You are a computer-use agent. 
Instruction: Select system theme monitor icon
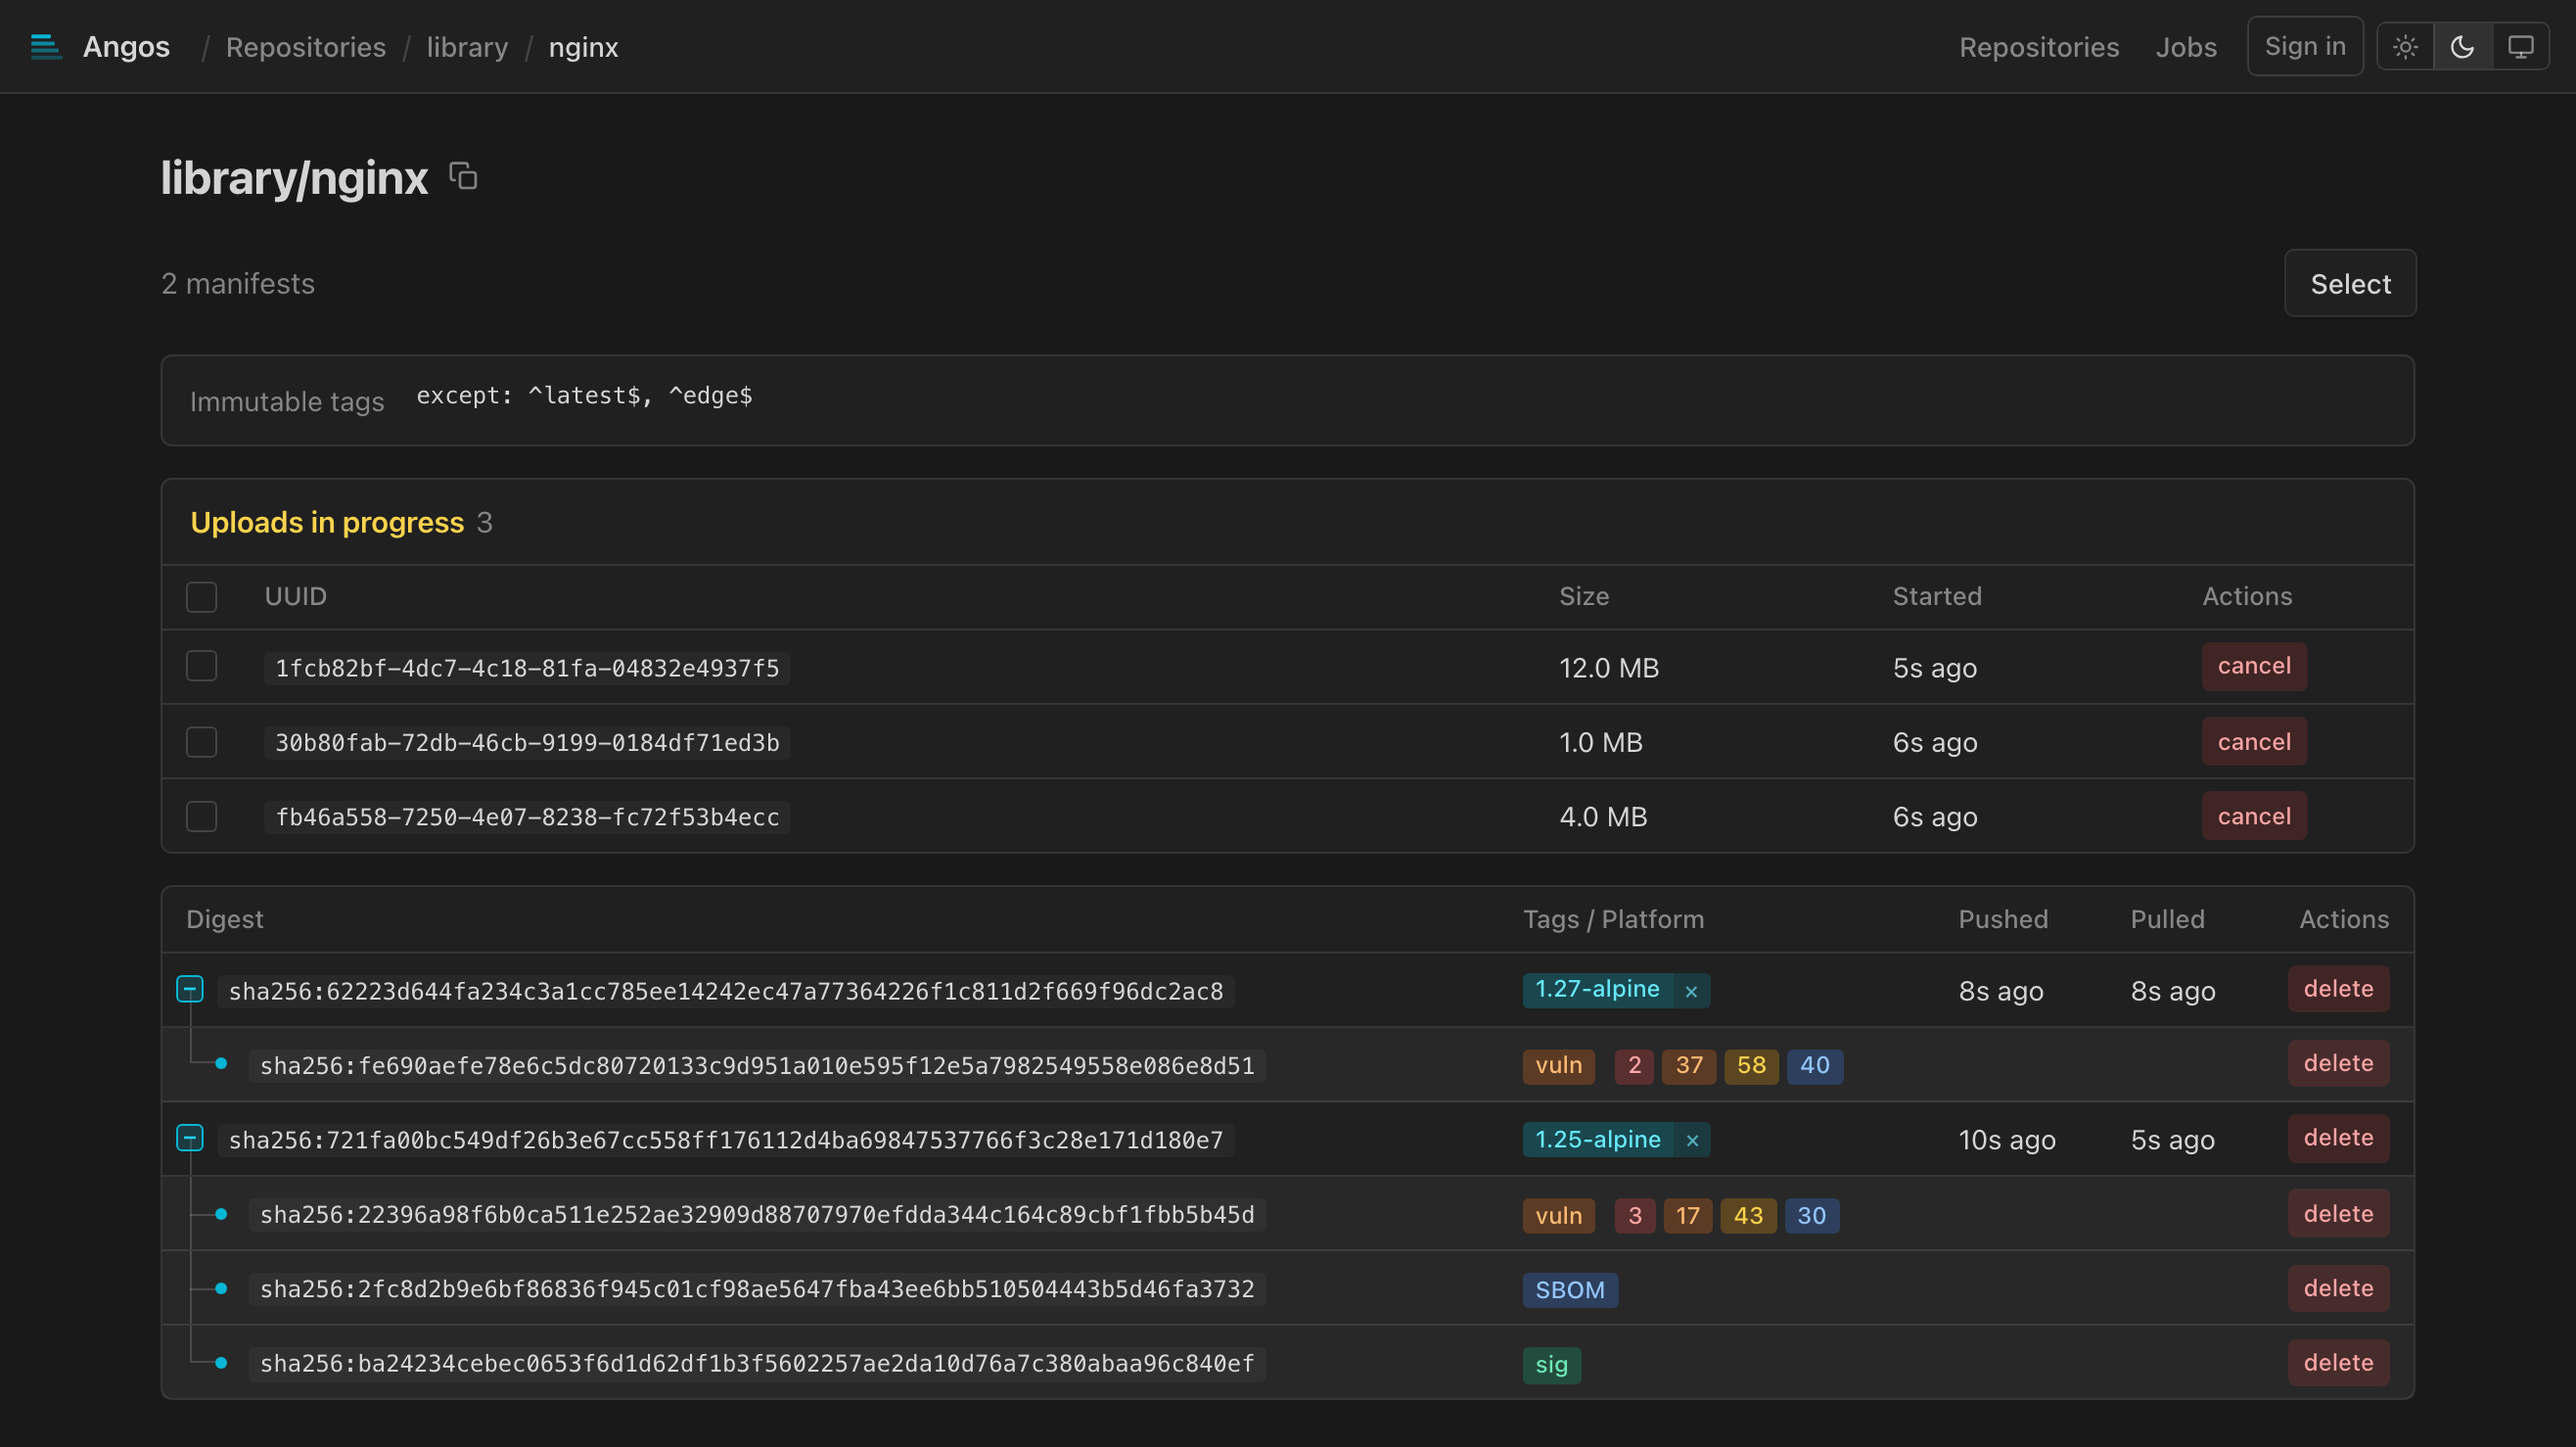[2520, 47]
